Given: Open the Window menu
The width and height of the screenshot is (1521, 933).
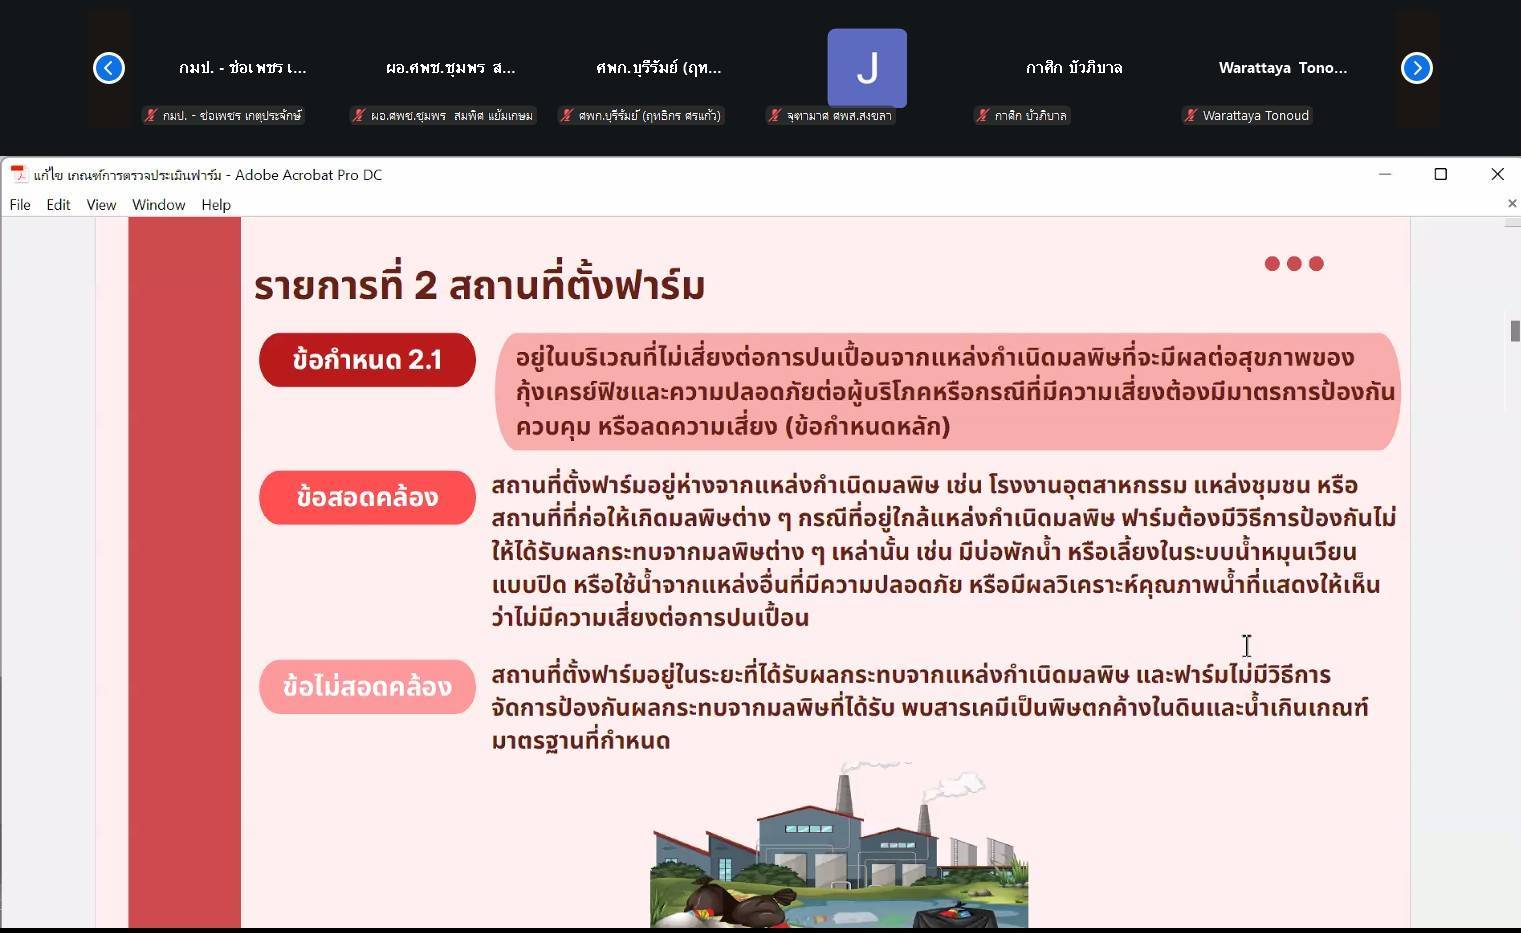Looking at the screenshot, I should (x=158, y=205).
